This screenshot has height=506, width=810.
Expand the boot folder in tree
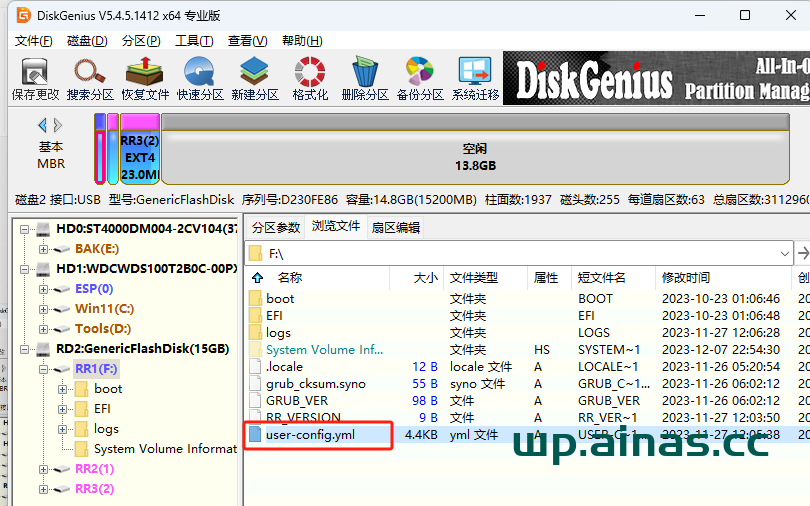[x=63, y=389]
